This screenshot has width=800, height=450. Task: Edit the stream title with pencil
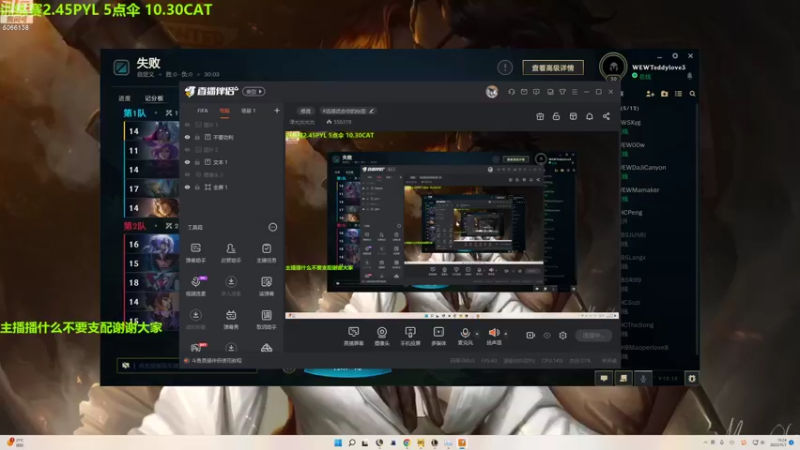point(371,111)
